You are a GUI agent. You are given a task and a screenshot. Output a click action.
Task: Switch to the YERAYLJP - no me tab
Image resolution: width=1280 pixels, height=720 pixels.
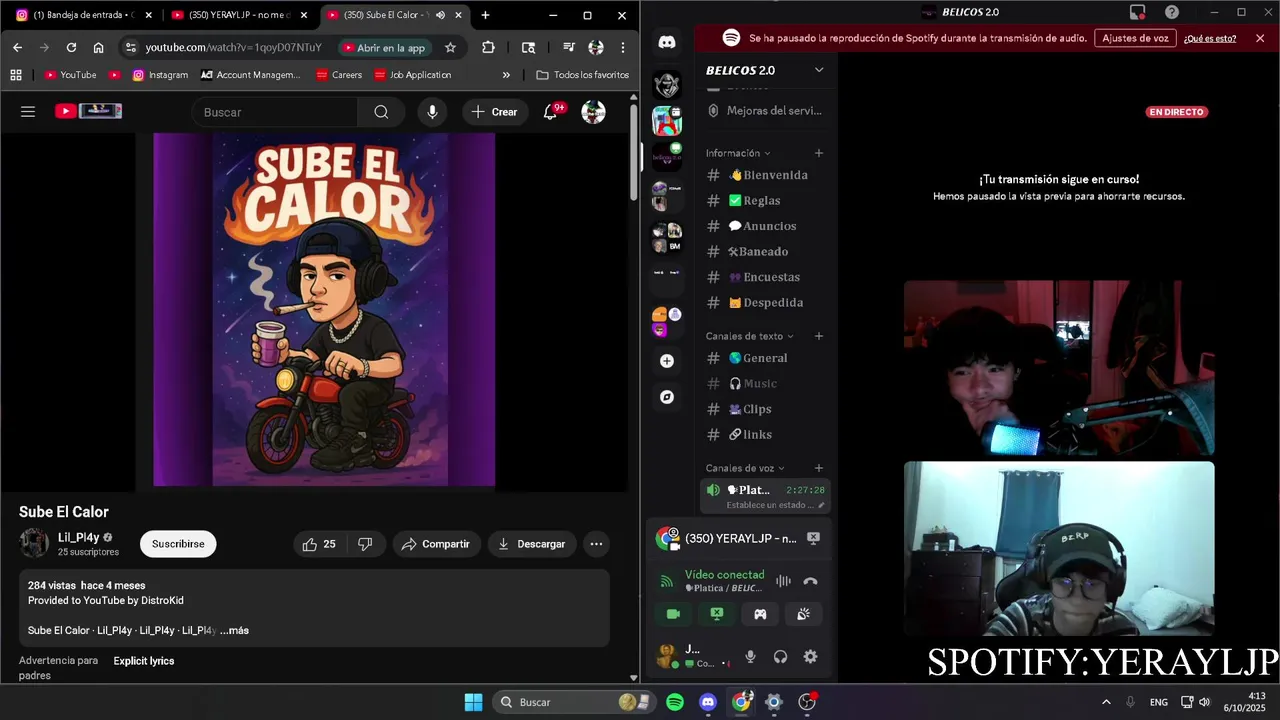(238, 15)
